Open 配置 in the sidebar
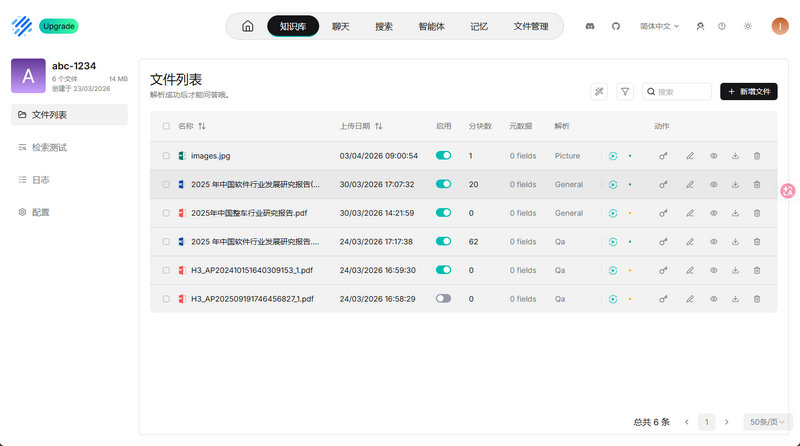 pyautogui.click(x=69, y=212)
